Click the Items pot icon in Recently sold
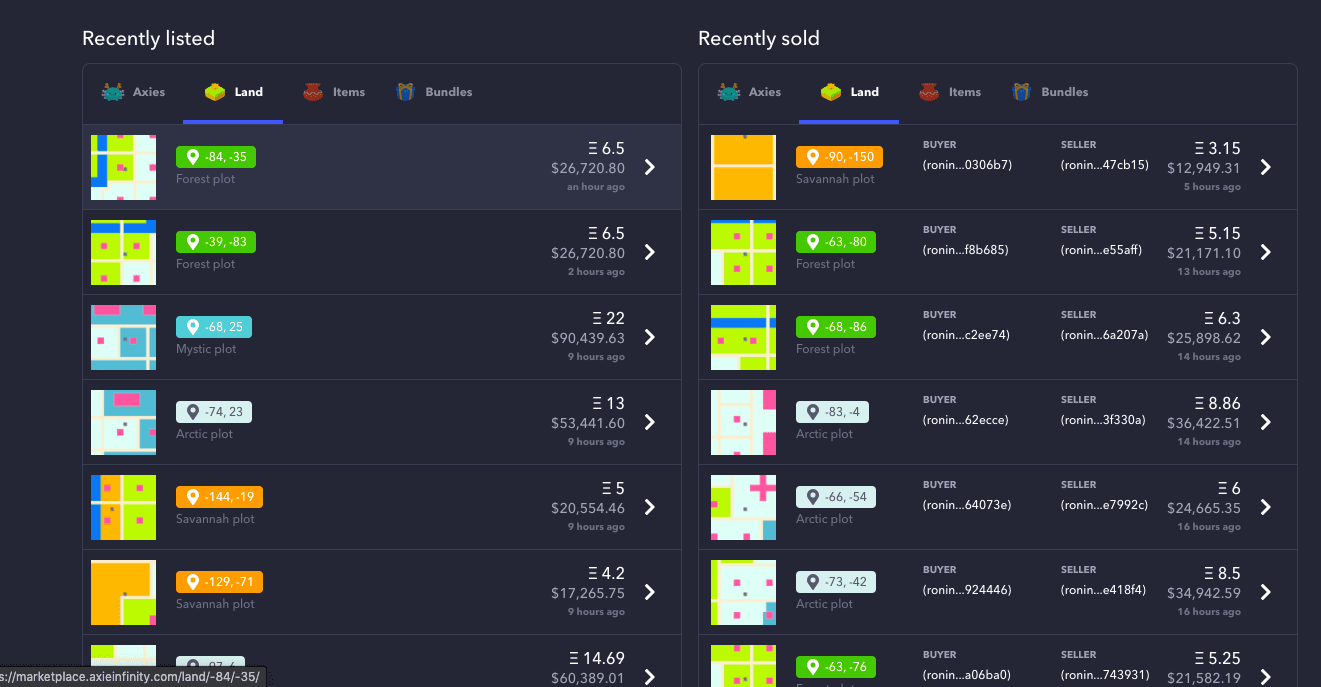 tap(930, 92)
